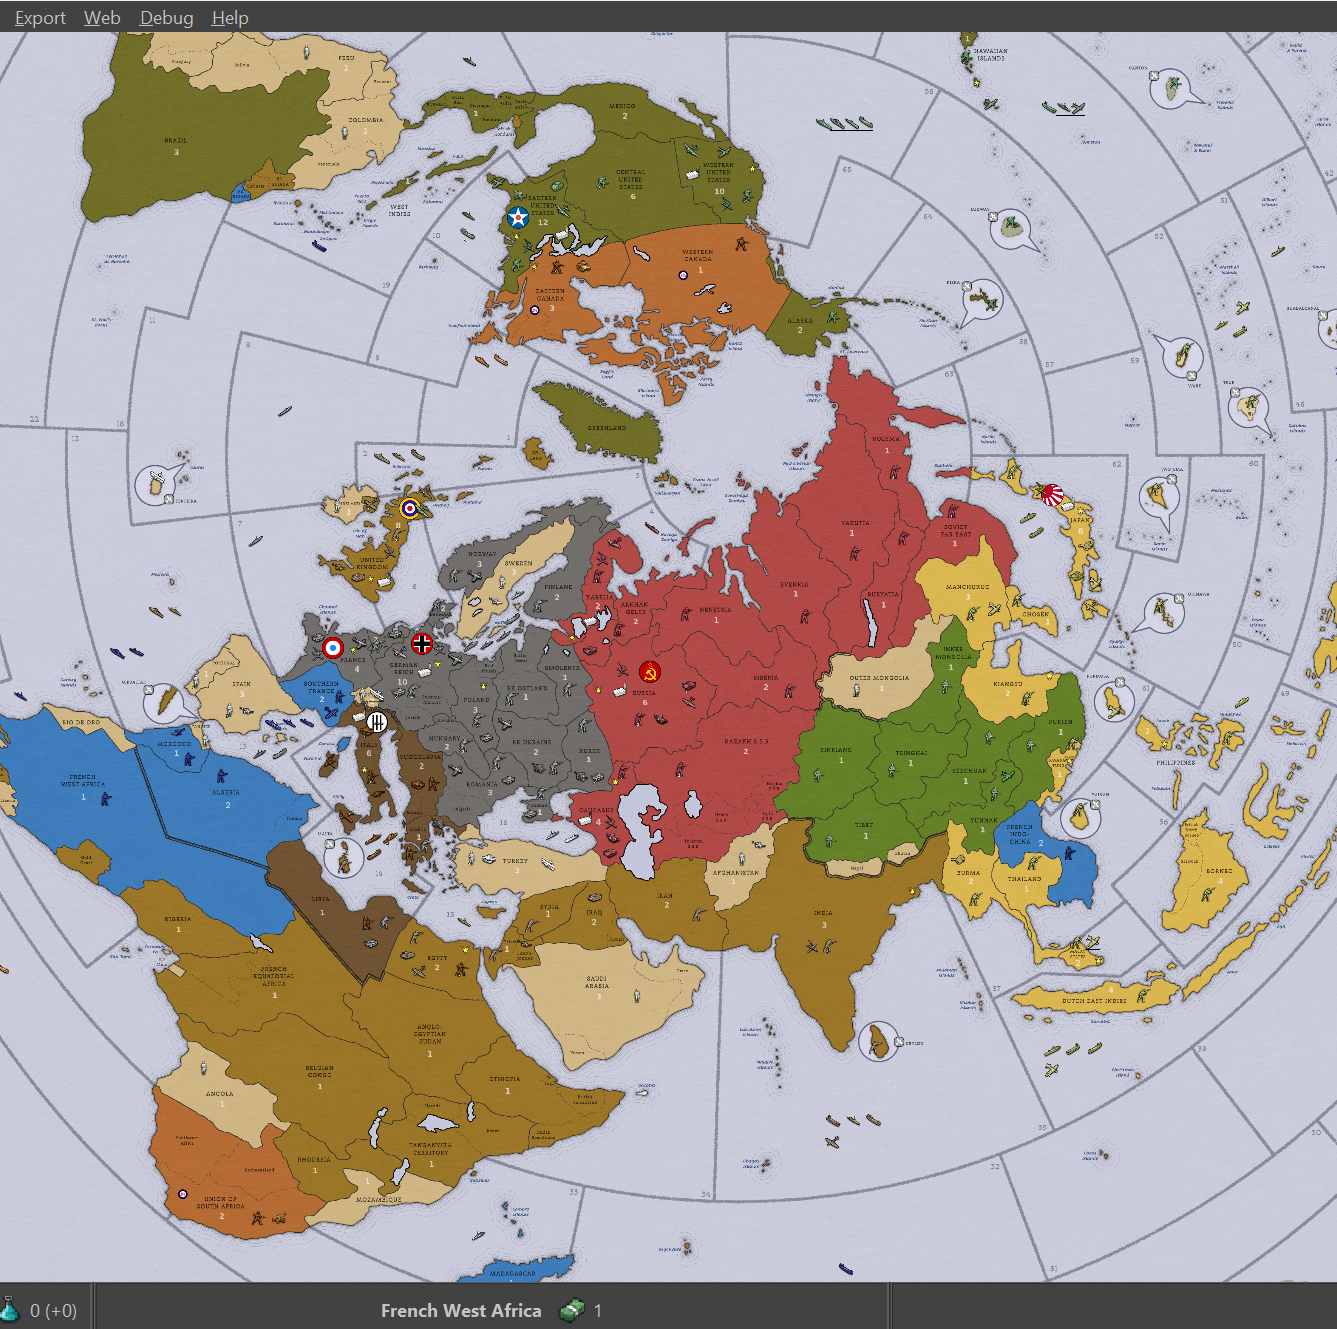
Task: Select the Anglo-Egyptian Sudan territory
Action: click(430, 1034)
